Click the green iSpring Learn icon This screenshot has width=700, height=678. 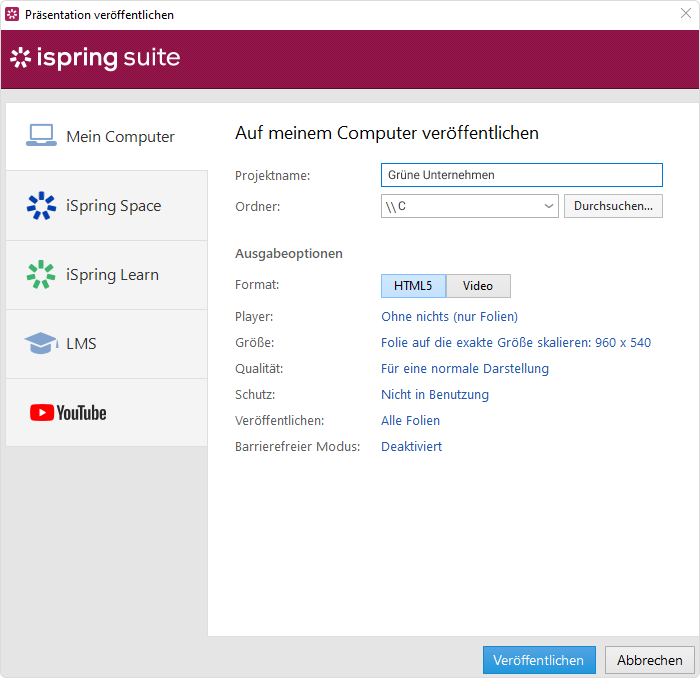point(41,275)
